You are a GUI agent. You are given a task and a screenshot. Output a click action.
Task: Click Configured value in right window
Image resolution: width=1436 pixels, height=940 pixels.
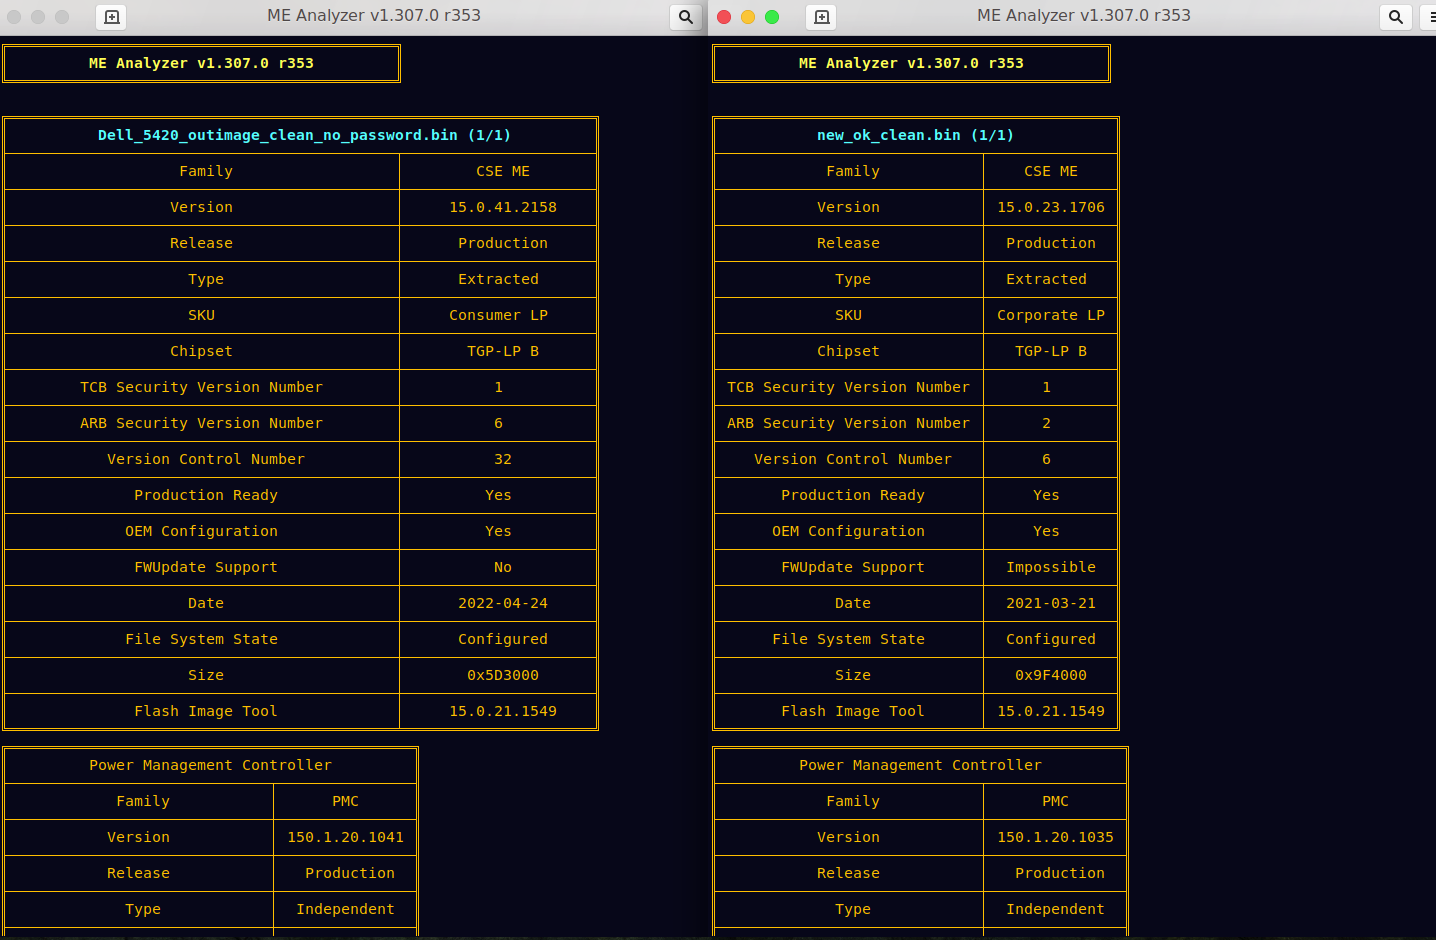(1051, 639)
